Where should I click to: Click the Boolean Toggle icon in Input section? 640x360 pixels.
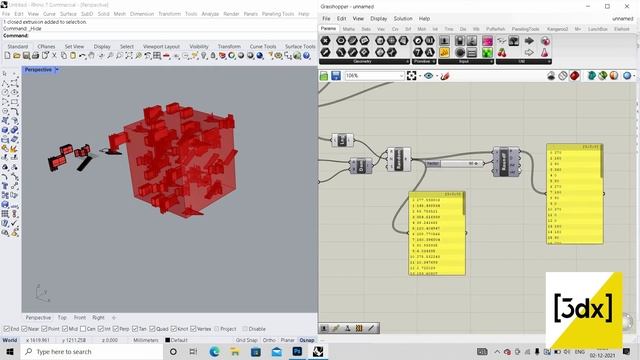click(x=460, y=41)
